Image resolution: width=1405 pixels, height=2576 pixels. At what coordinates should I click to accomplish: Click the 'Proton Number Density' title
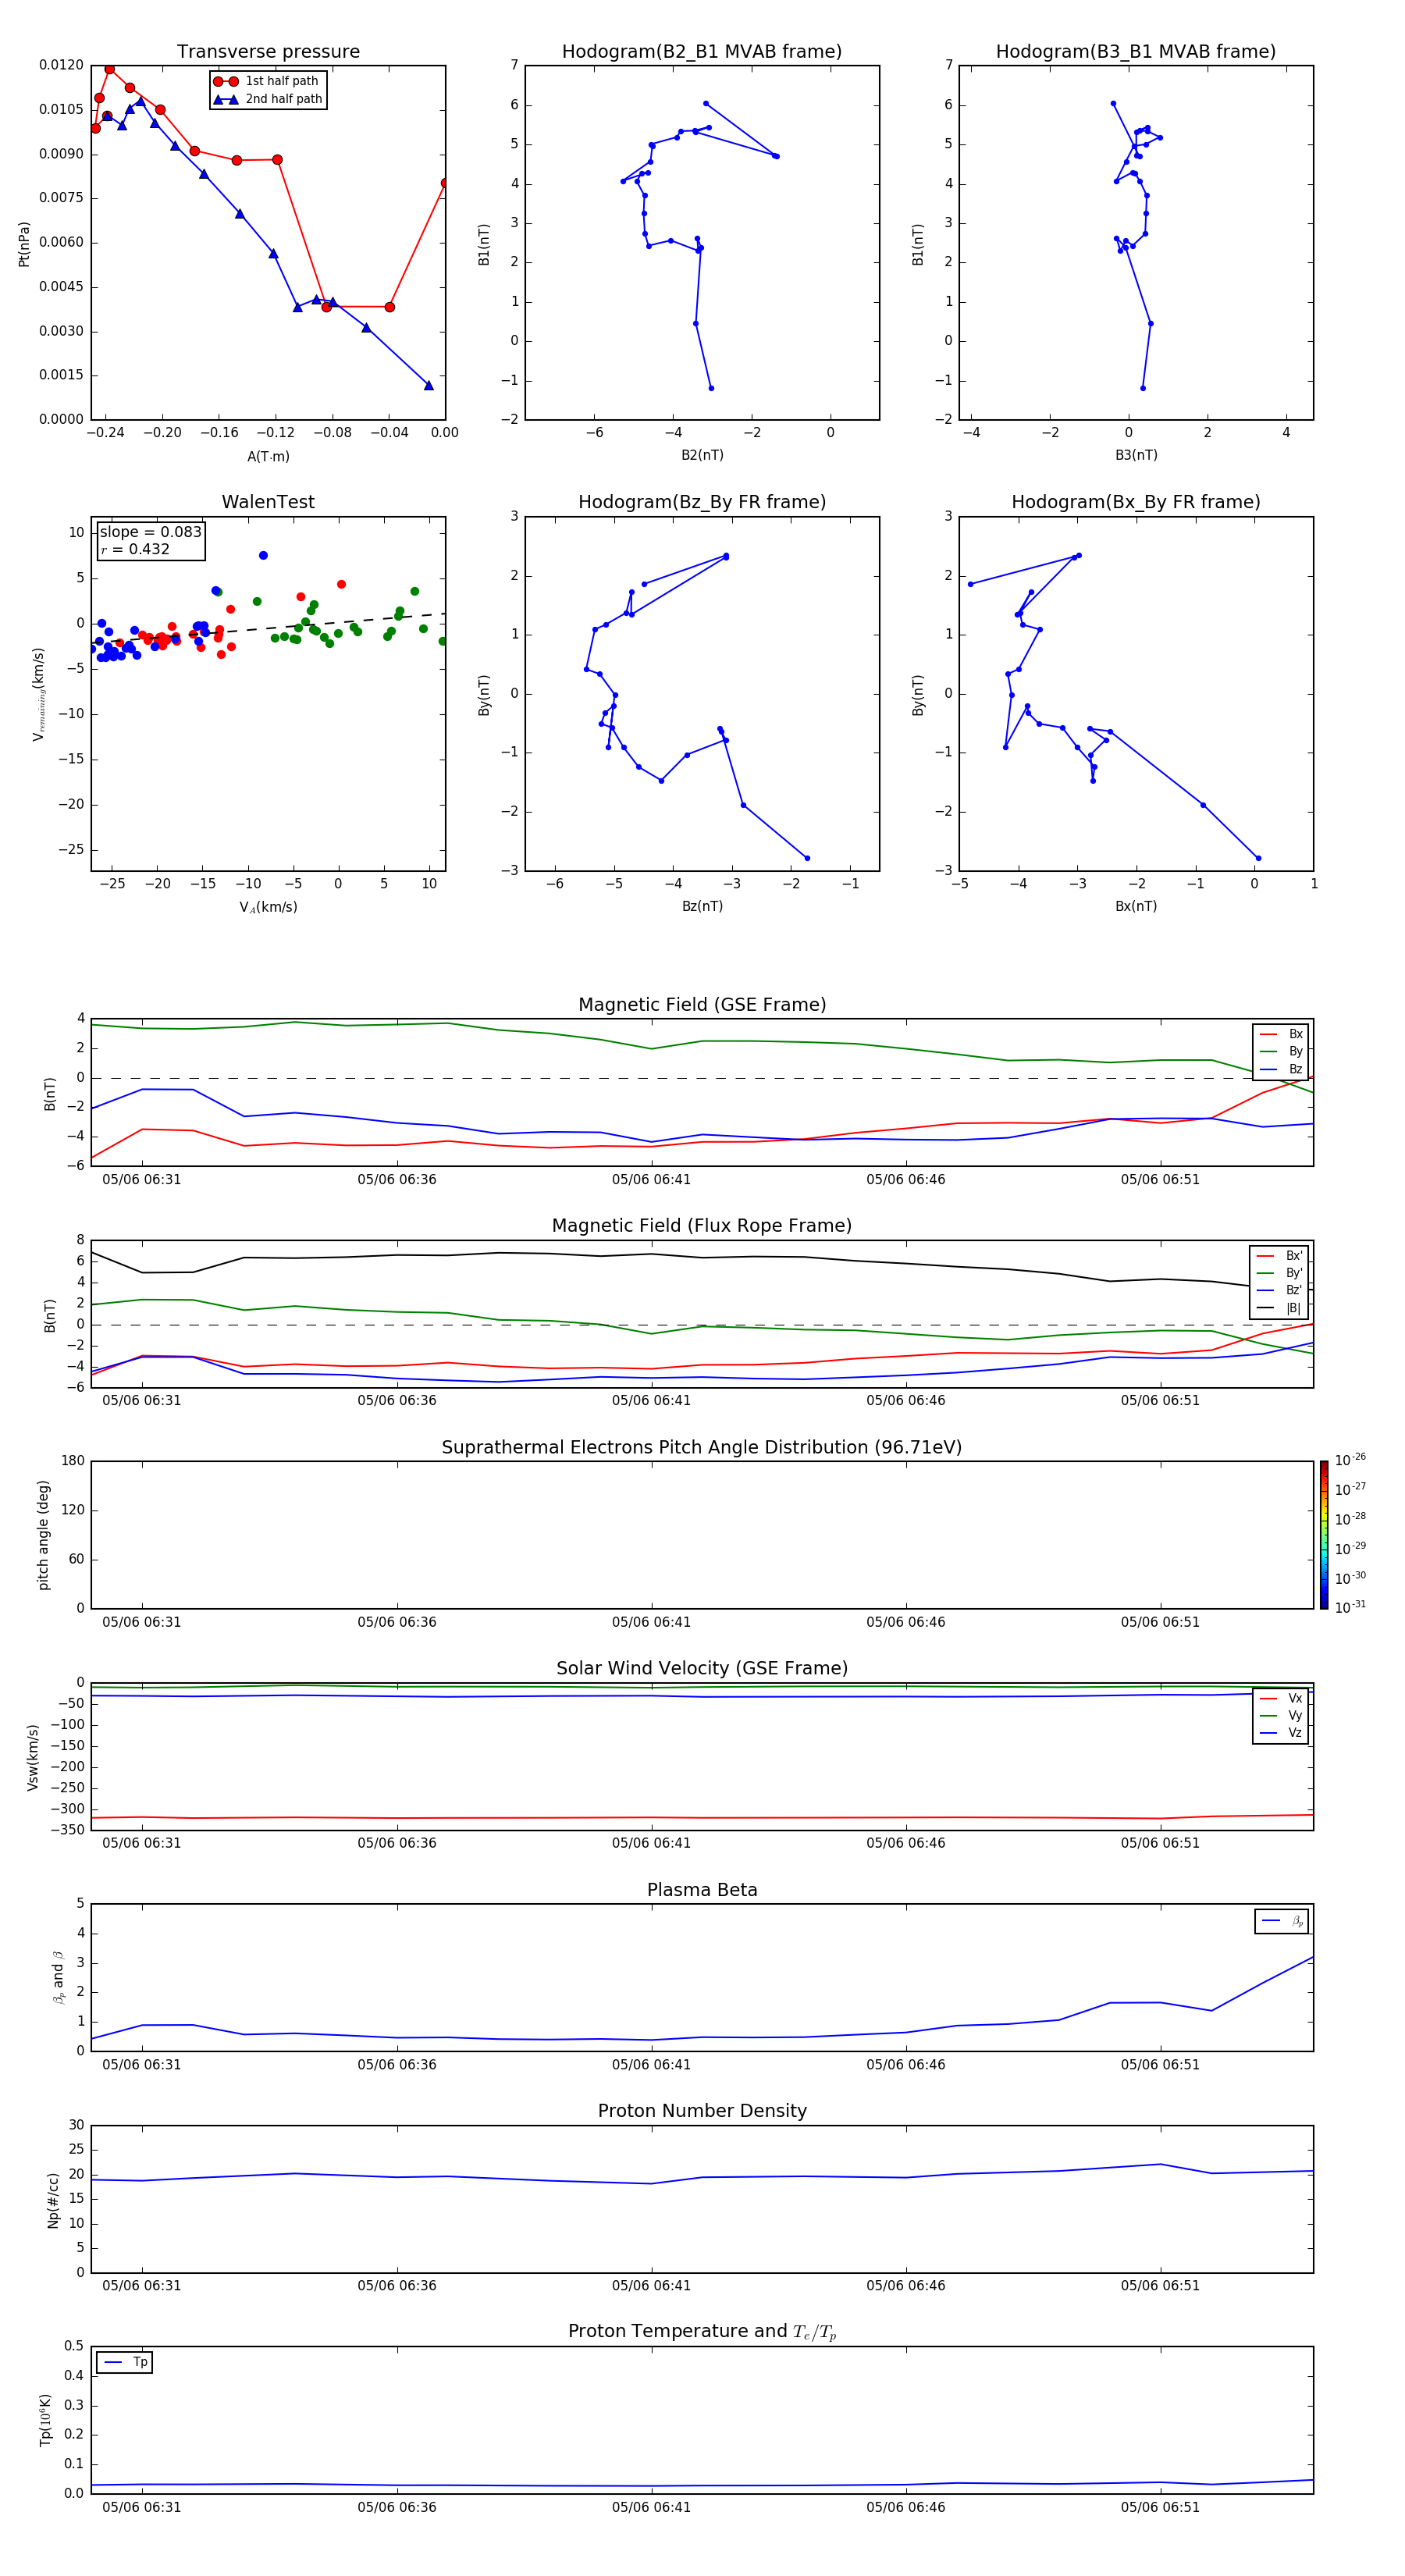click(702, 2111)
